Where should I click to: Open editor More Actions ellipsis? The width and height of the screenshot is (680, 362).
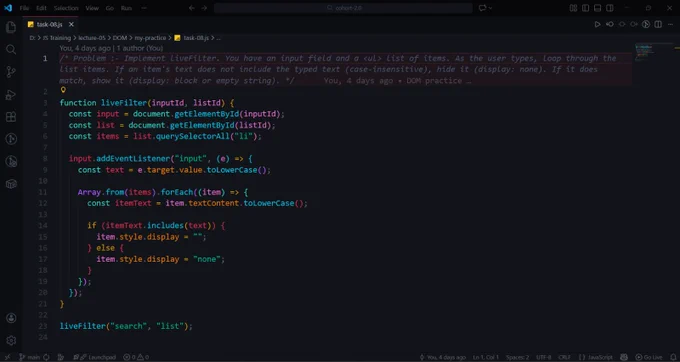pos(670,24)
